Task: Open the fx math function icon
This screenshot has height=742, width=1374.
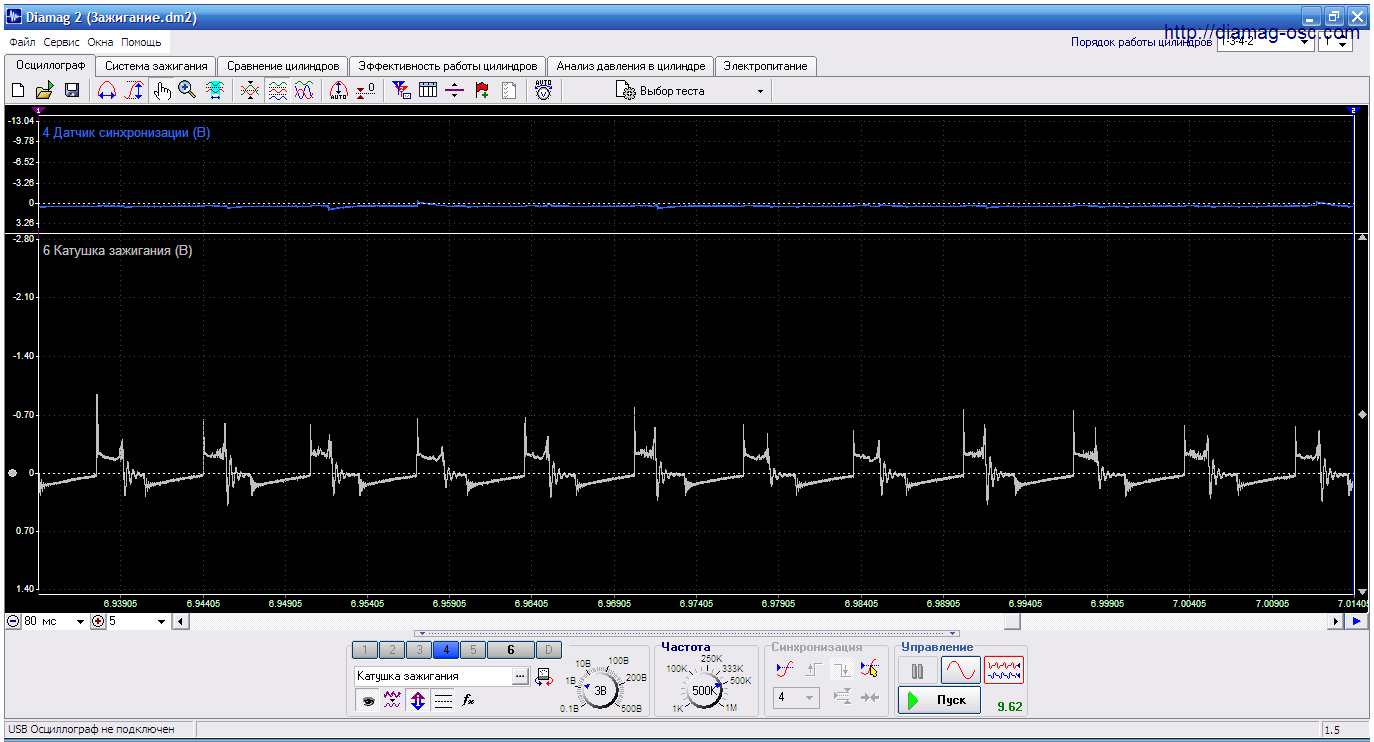Action: tap(468, 701)
